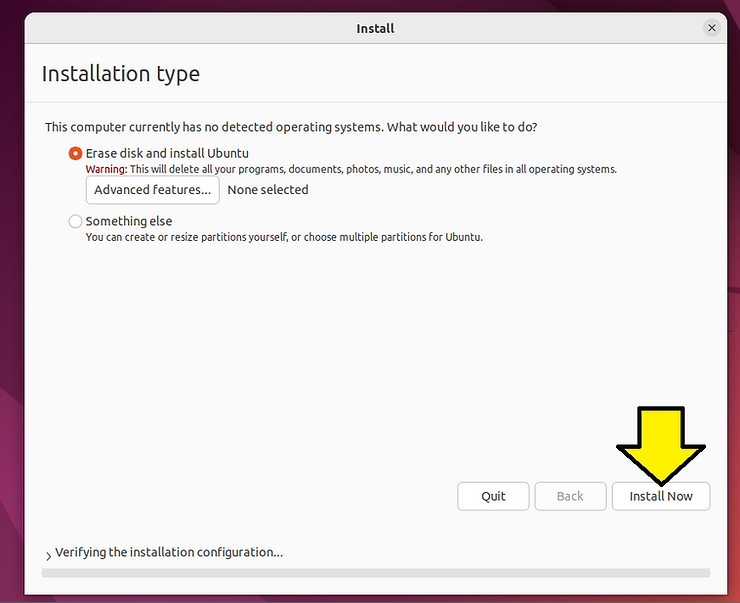The height and width of the screenshot is (603, 740).
Task: Click the Install window title
Action: 375,28
